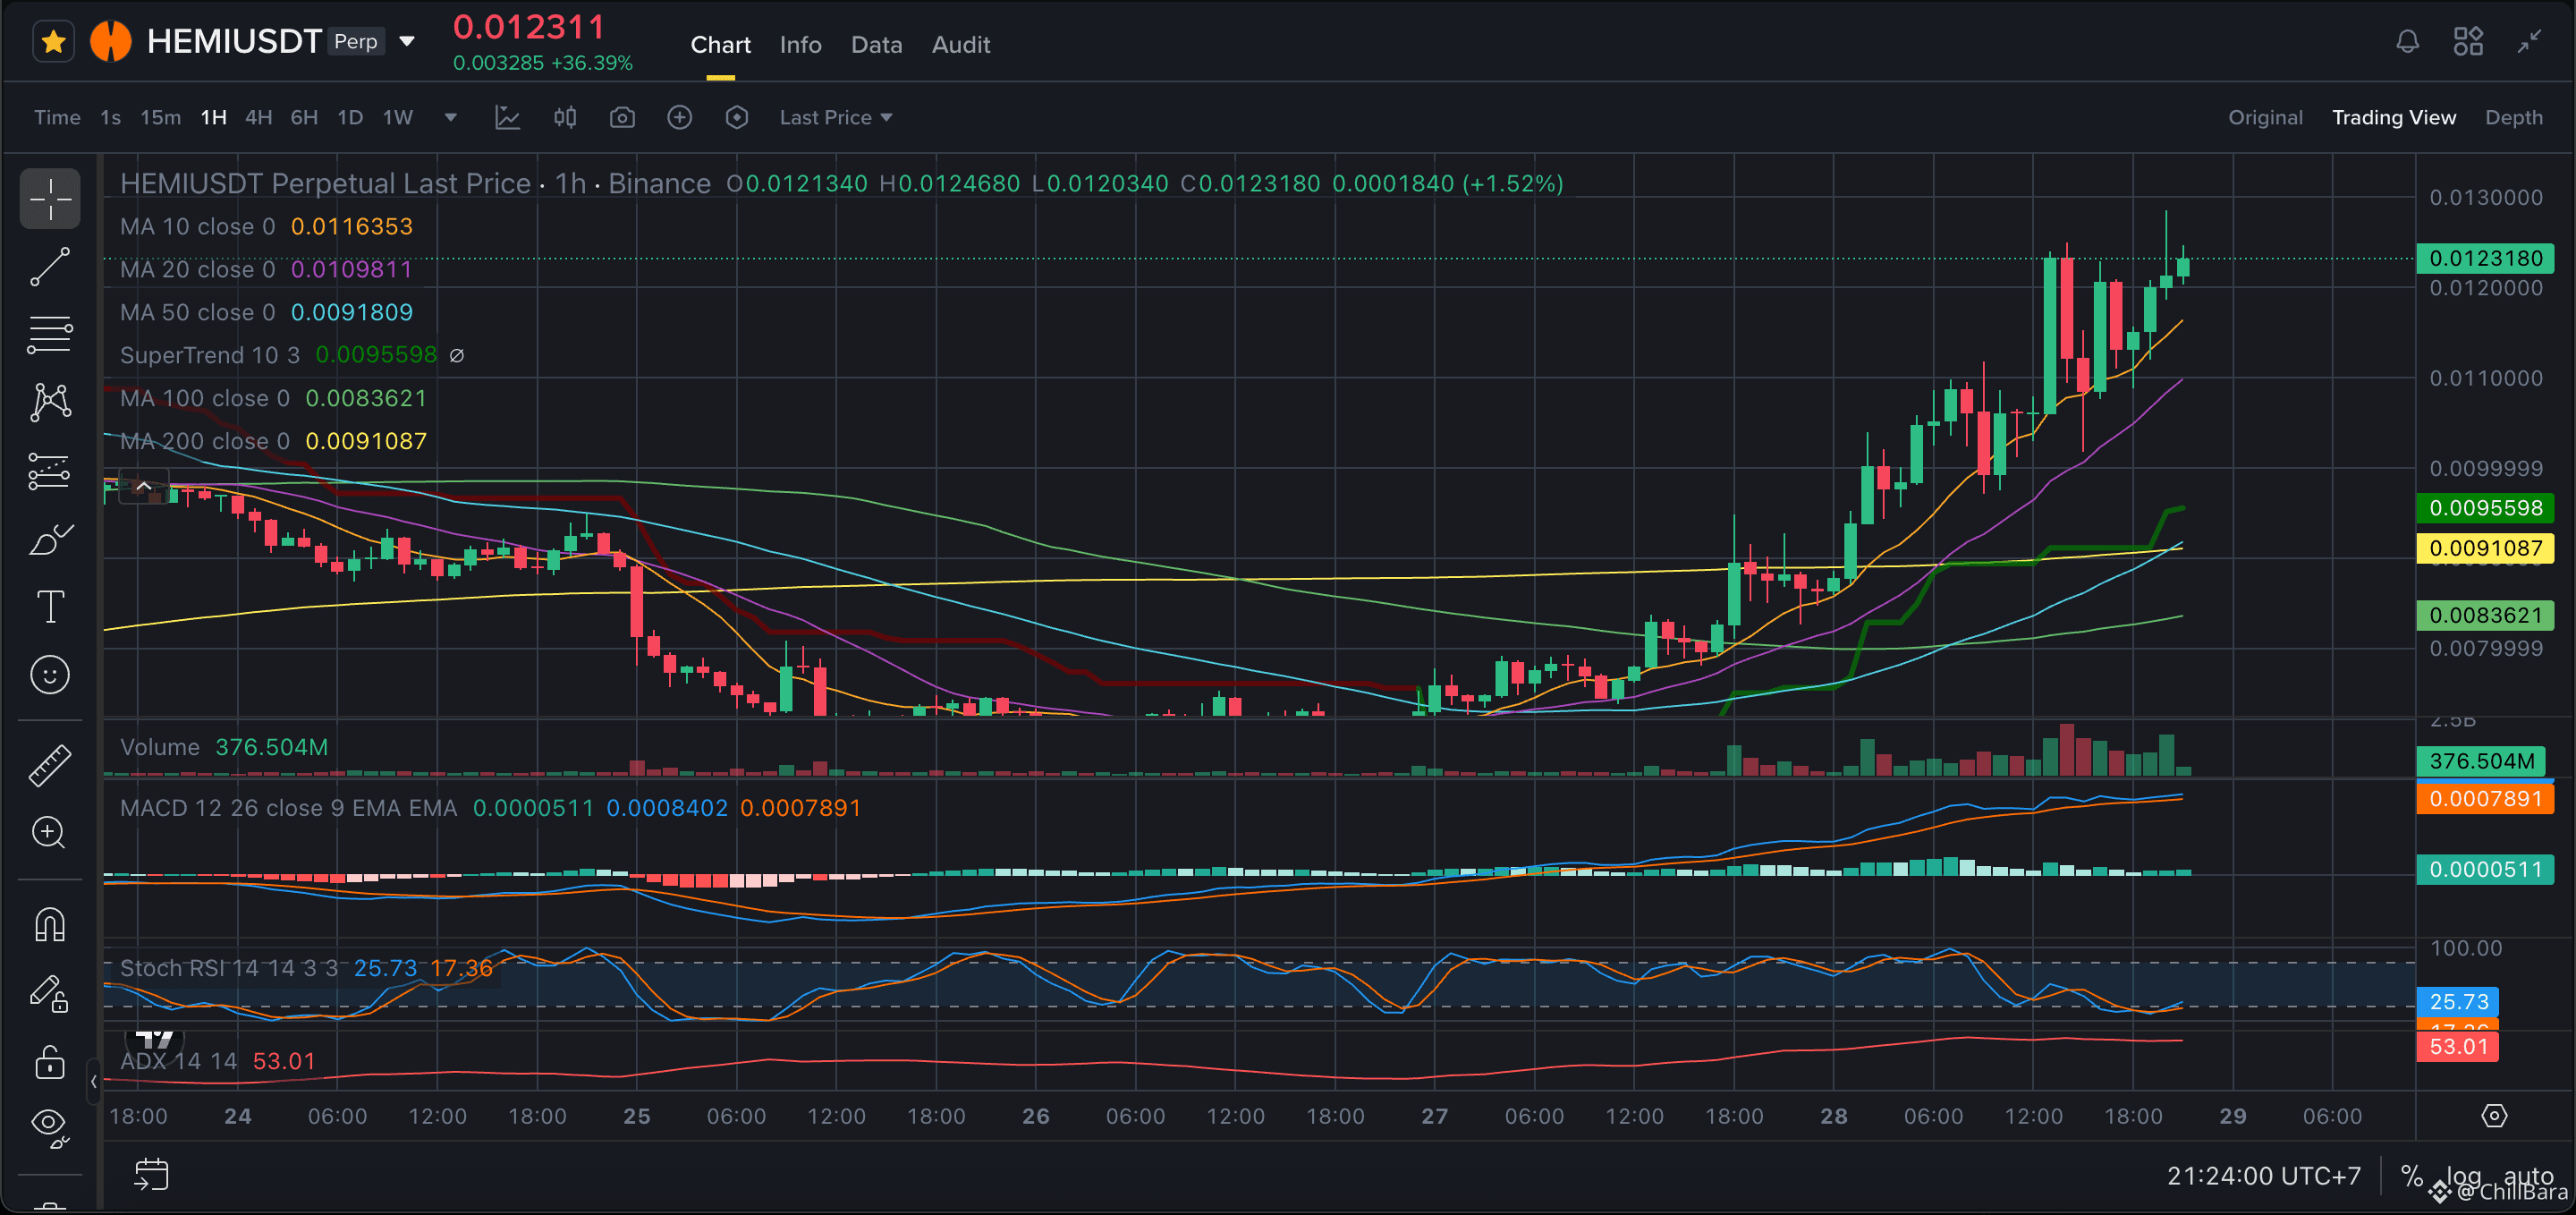Screen dimensions: 2576x1215
Task: Expand the drawing toolbar side handle
Action: [x=93, y=1081]
